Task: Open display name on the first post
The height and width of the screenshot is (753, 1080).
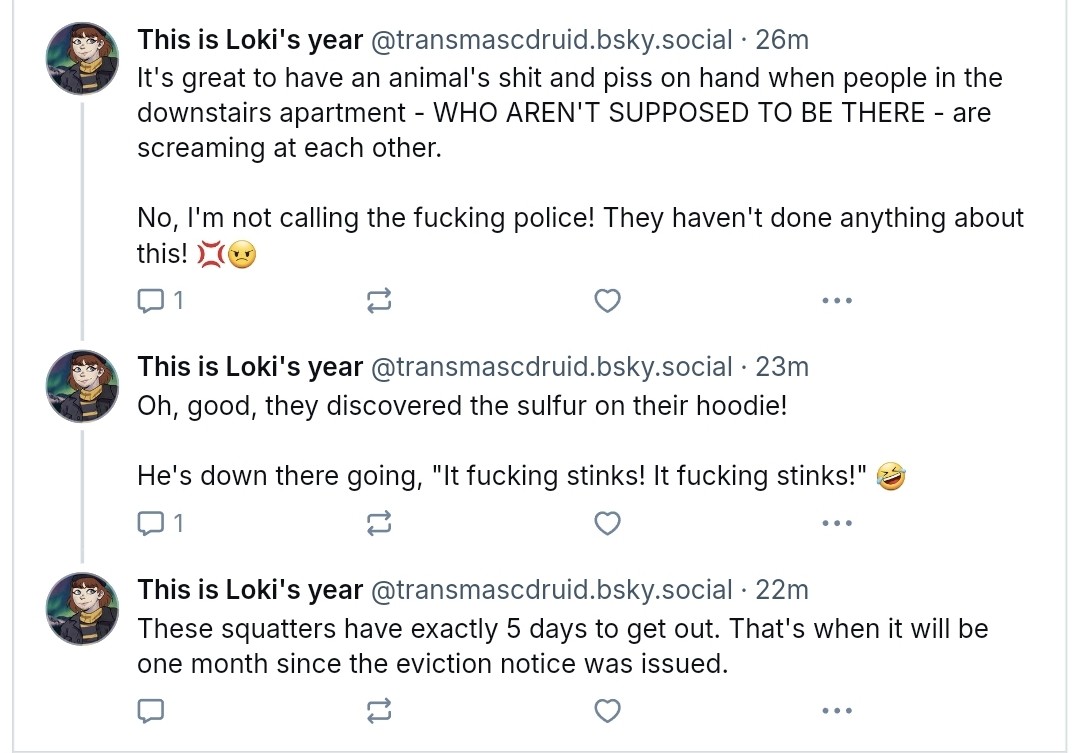Action: [250, 40]
